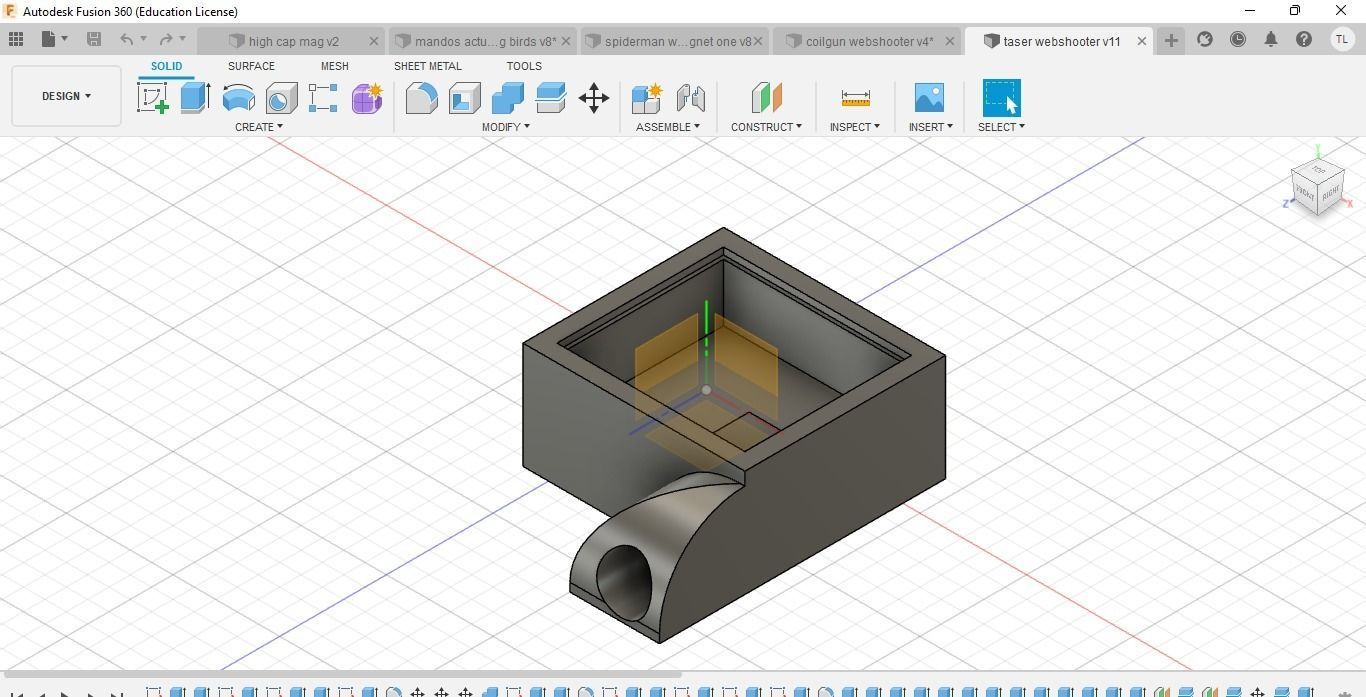Select the Create Sketch tool
This screenshot has height=697, width=1366.
153,98
